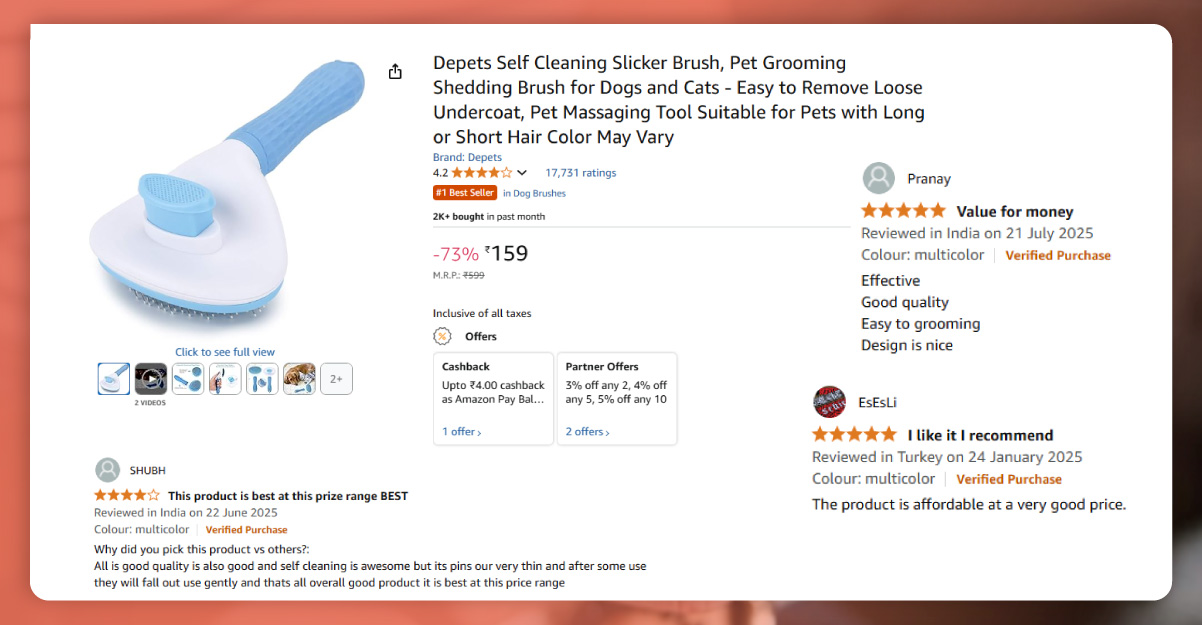Image resolution: width=1202 pixels, height=625 pixels.
Task: Select the hand holding brush thumbnail
Action: point(225,378)
